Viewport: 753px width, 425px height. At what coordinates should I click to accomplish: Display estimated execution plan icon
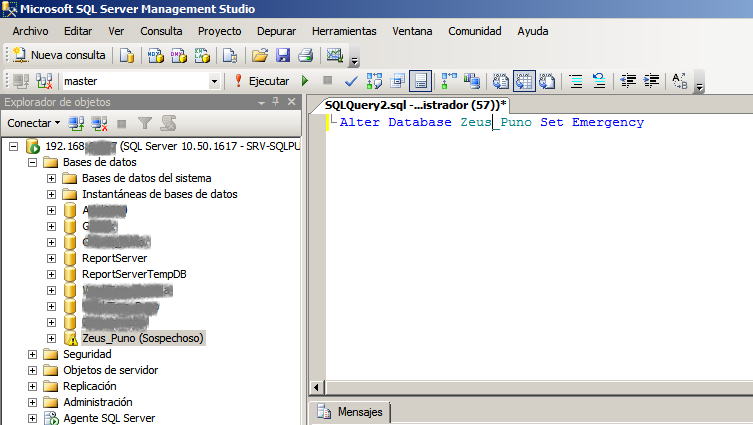[x=374, y=81]
